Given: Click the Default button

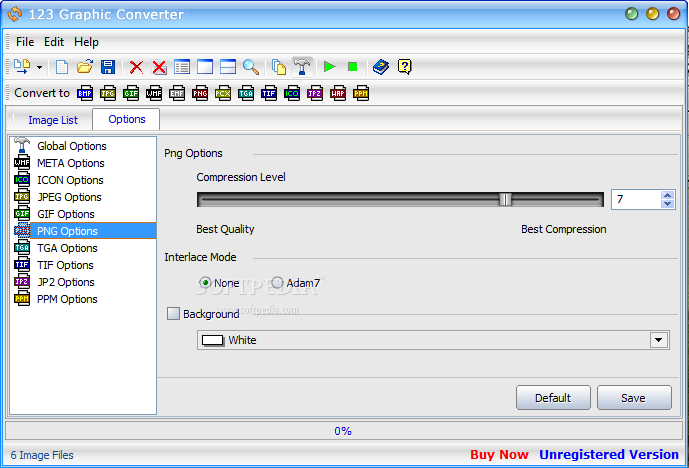Looking at the screenshot, I should click(553, 398).
